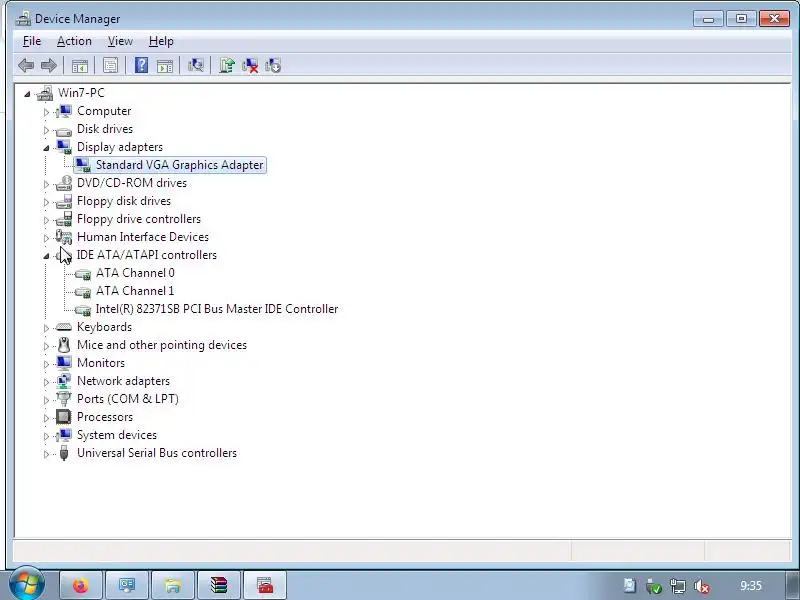Click the Disable device down-arrow icon
The image size is (800, 600).
(x=273, y=65)
